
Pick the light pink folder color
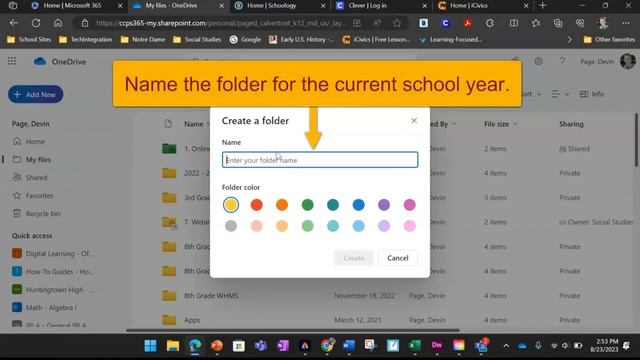coord(409,226)
